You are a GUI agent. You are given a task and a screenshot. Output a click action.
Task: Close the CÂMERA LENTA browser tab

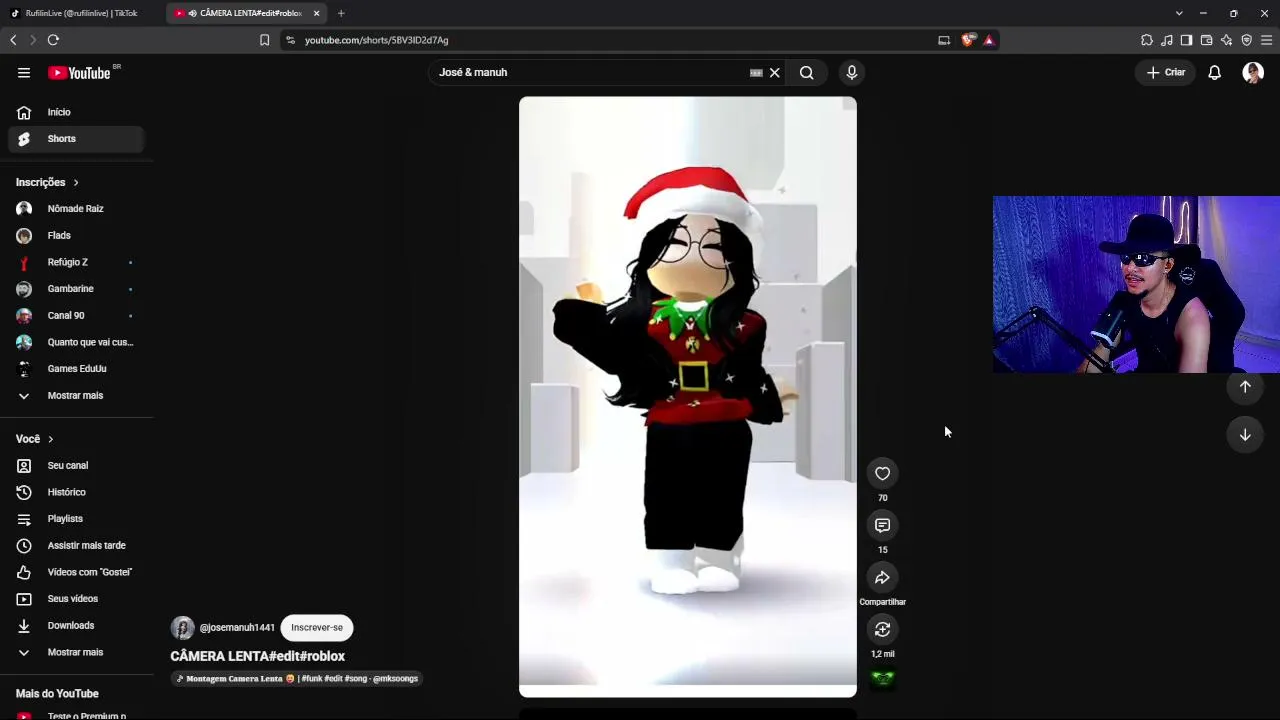(317, 13)
